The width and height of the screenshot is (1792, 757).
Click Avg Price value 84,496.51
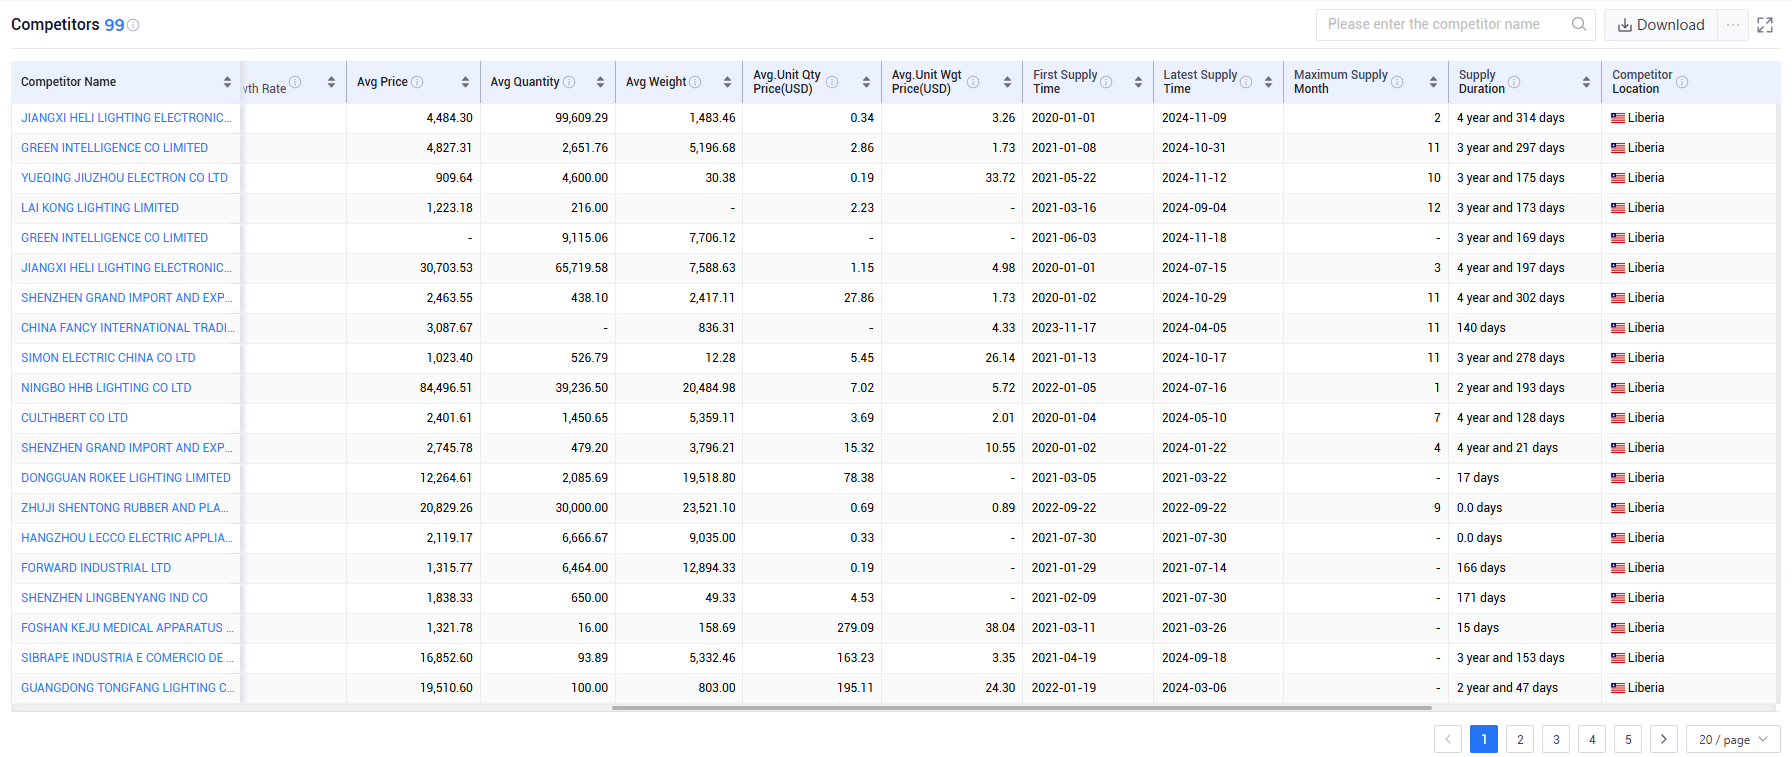(446, 388)
